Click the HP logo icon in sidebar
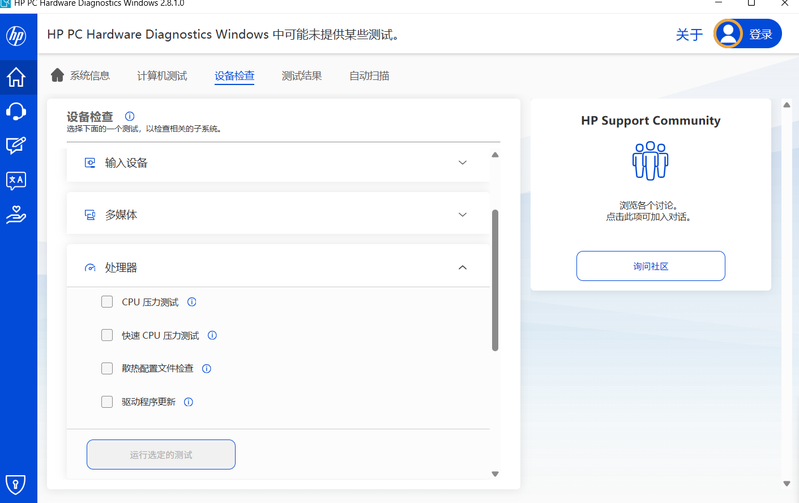 point(16,36)
